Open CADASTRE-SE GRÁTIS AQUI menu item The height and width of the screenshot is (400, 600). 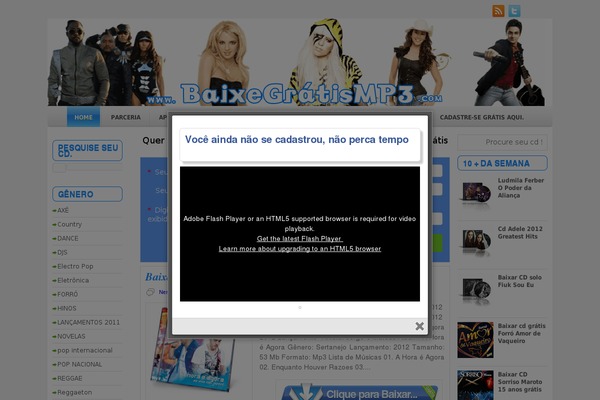[482, 117]
